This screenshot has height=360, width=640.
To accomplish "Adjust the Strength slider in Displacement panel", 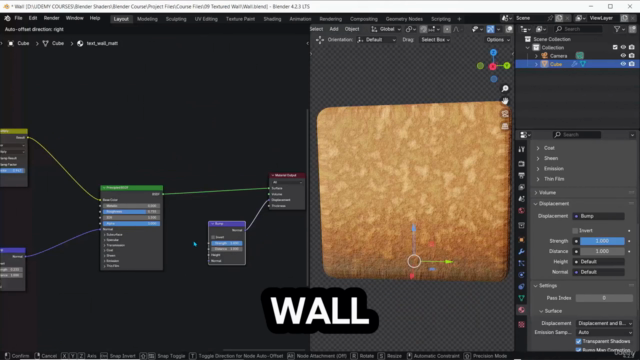I will 602,241.
